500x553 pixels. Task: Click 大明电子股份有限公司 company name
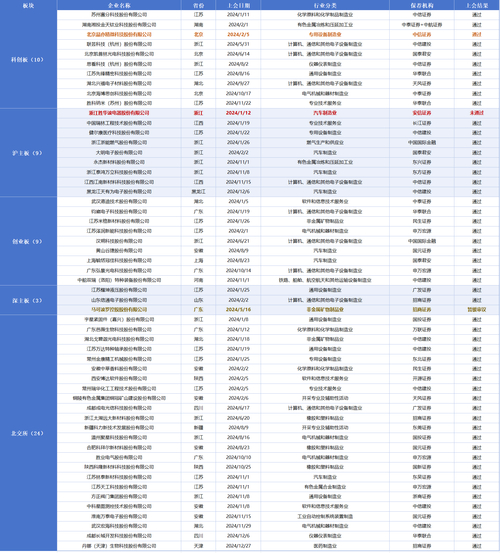(119, 152)
